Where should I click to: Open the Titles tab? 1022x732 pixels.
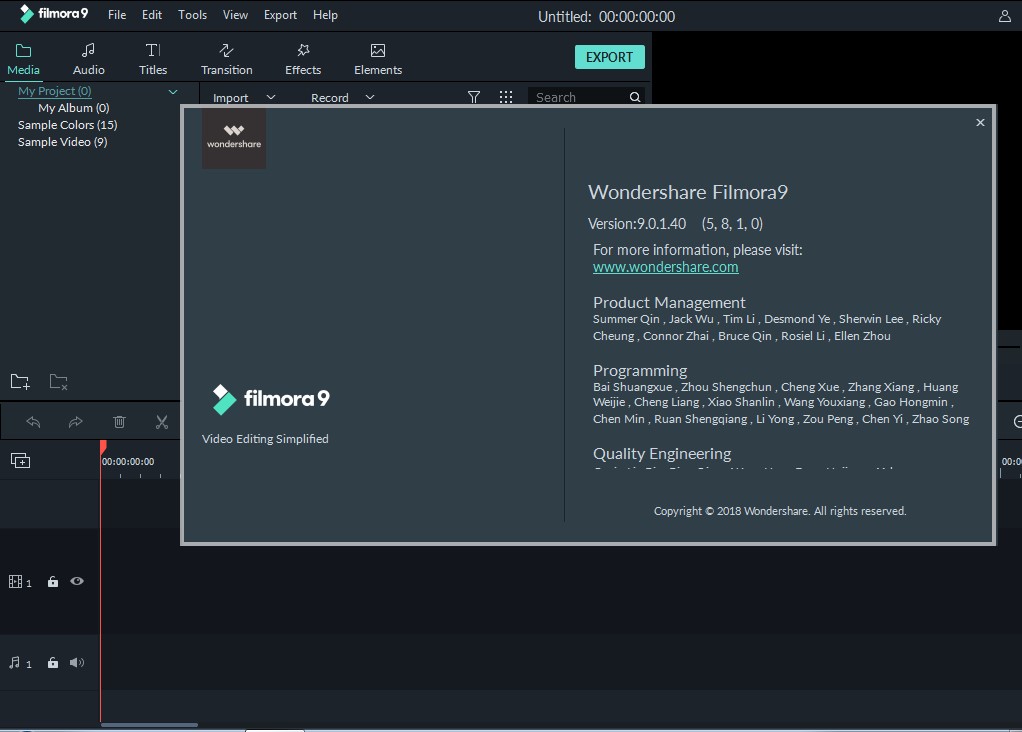[x=153, y=59]
